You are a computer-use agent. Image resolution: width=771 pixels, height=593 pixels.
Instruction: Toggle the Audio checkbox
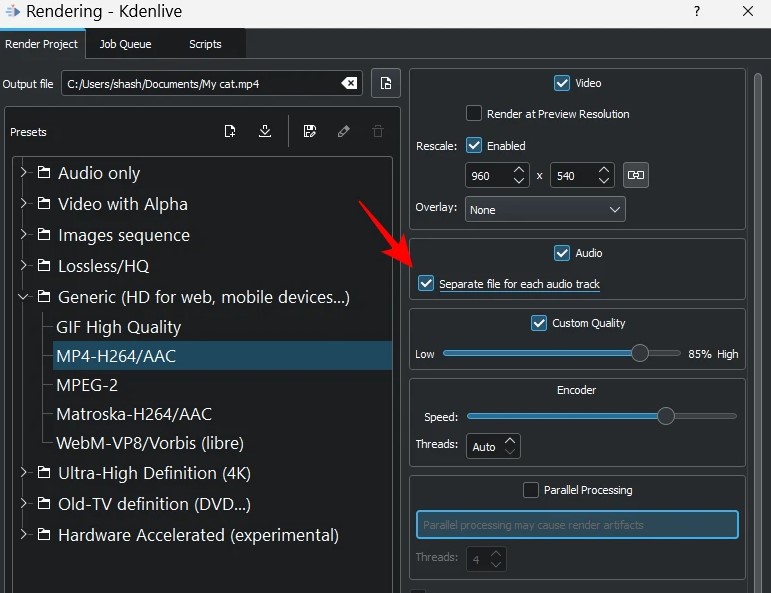pos(562,253)
